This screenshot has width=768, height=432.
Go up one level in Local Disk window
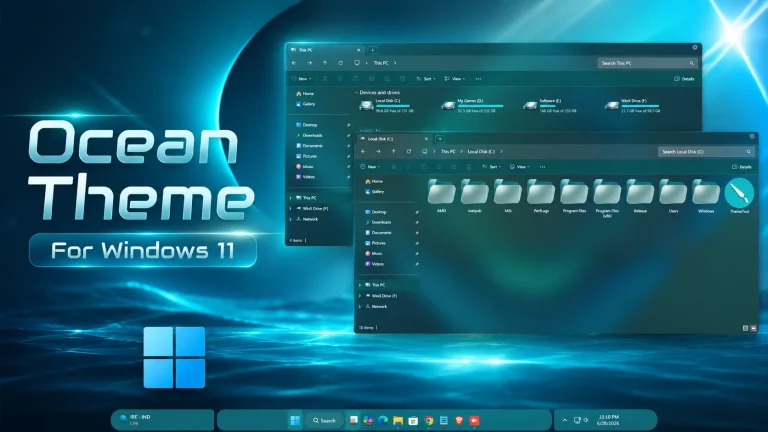pyautogui.click(x=394, y=152)
